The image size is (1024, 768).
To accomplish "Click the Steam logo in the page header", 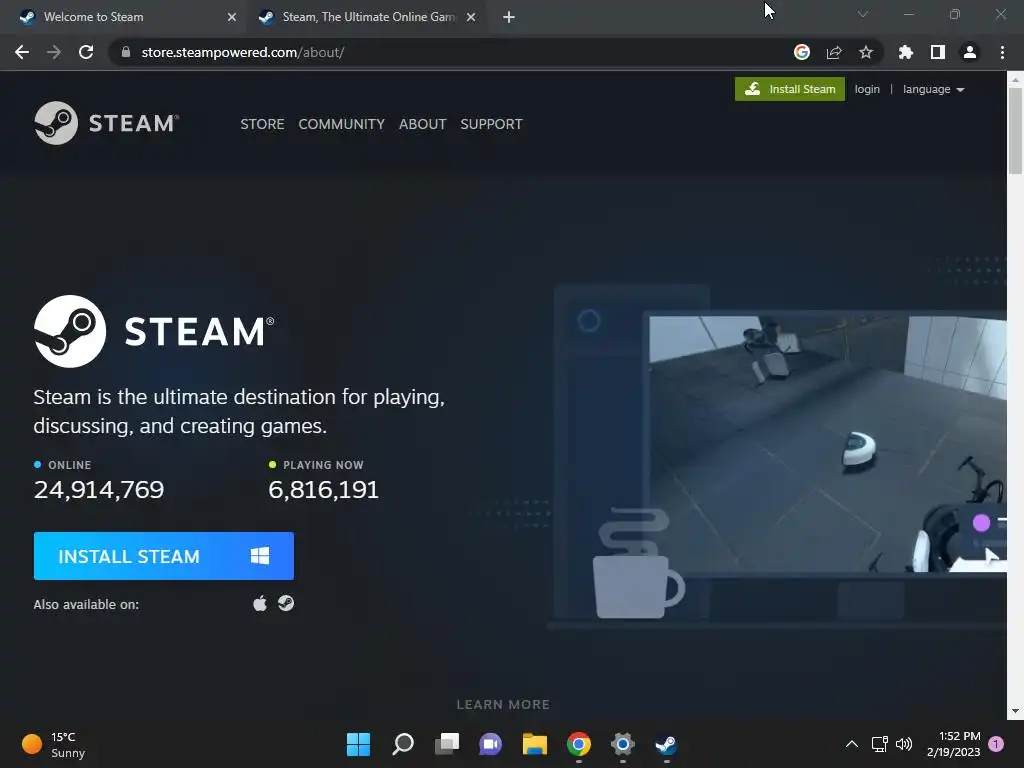I will coord(106,123).
